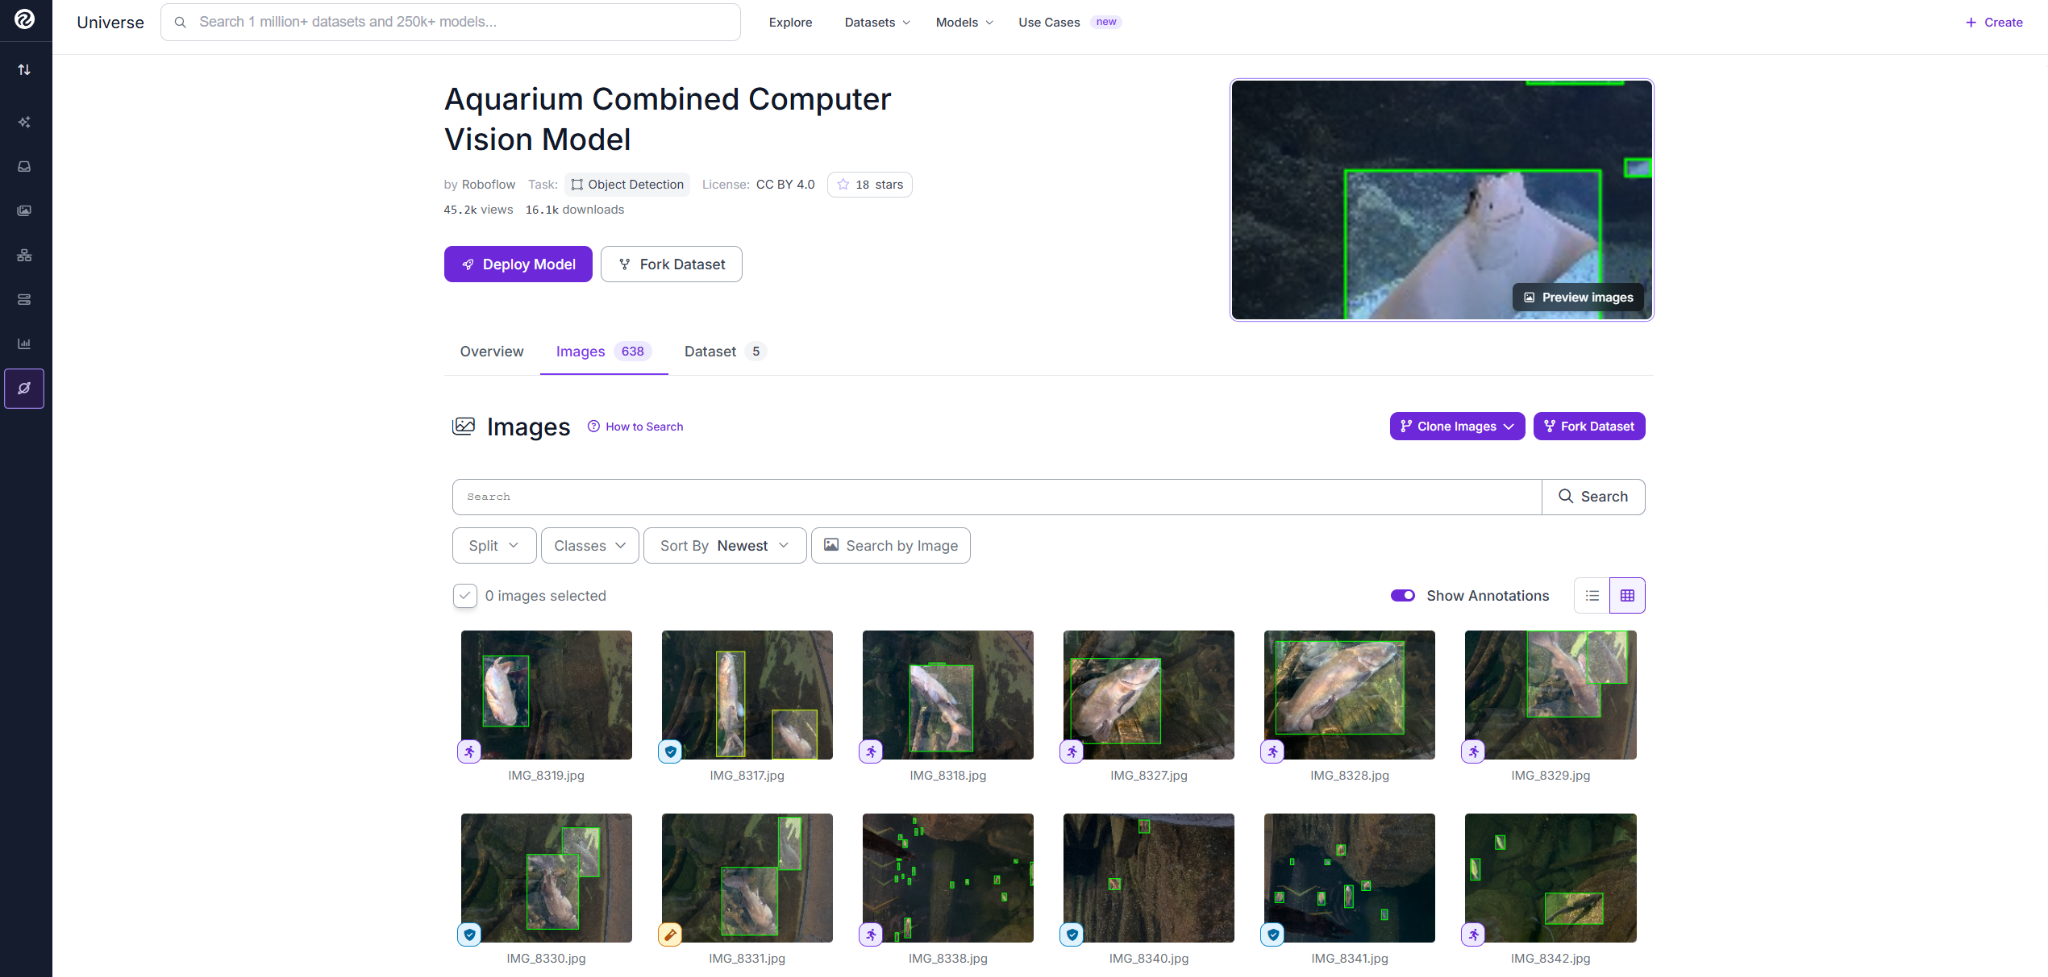Image resolution: width=2048 pixels, height=977 pixels.
Task: Click the badge icon on IMG_8319.jpg
Action: point(469,751)
